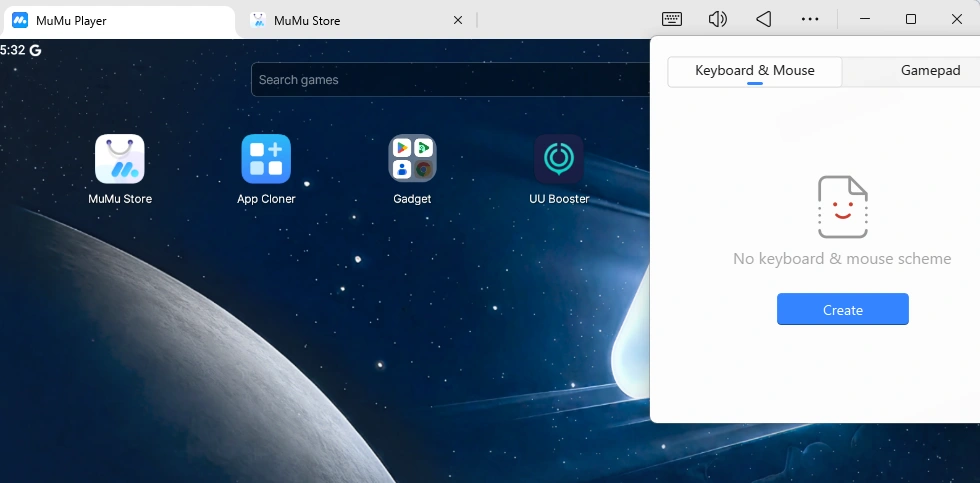Click the MuMu Player logo in tab
980x483 pixels.
point(20,20)
